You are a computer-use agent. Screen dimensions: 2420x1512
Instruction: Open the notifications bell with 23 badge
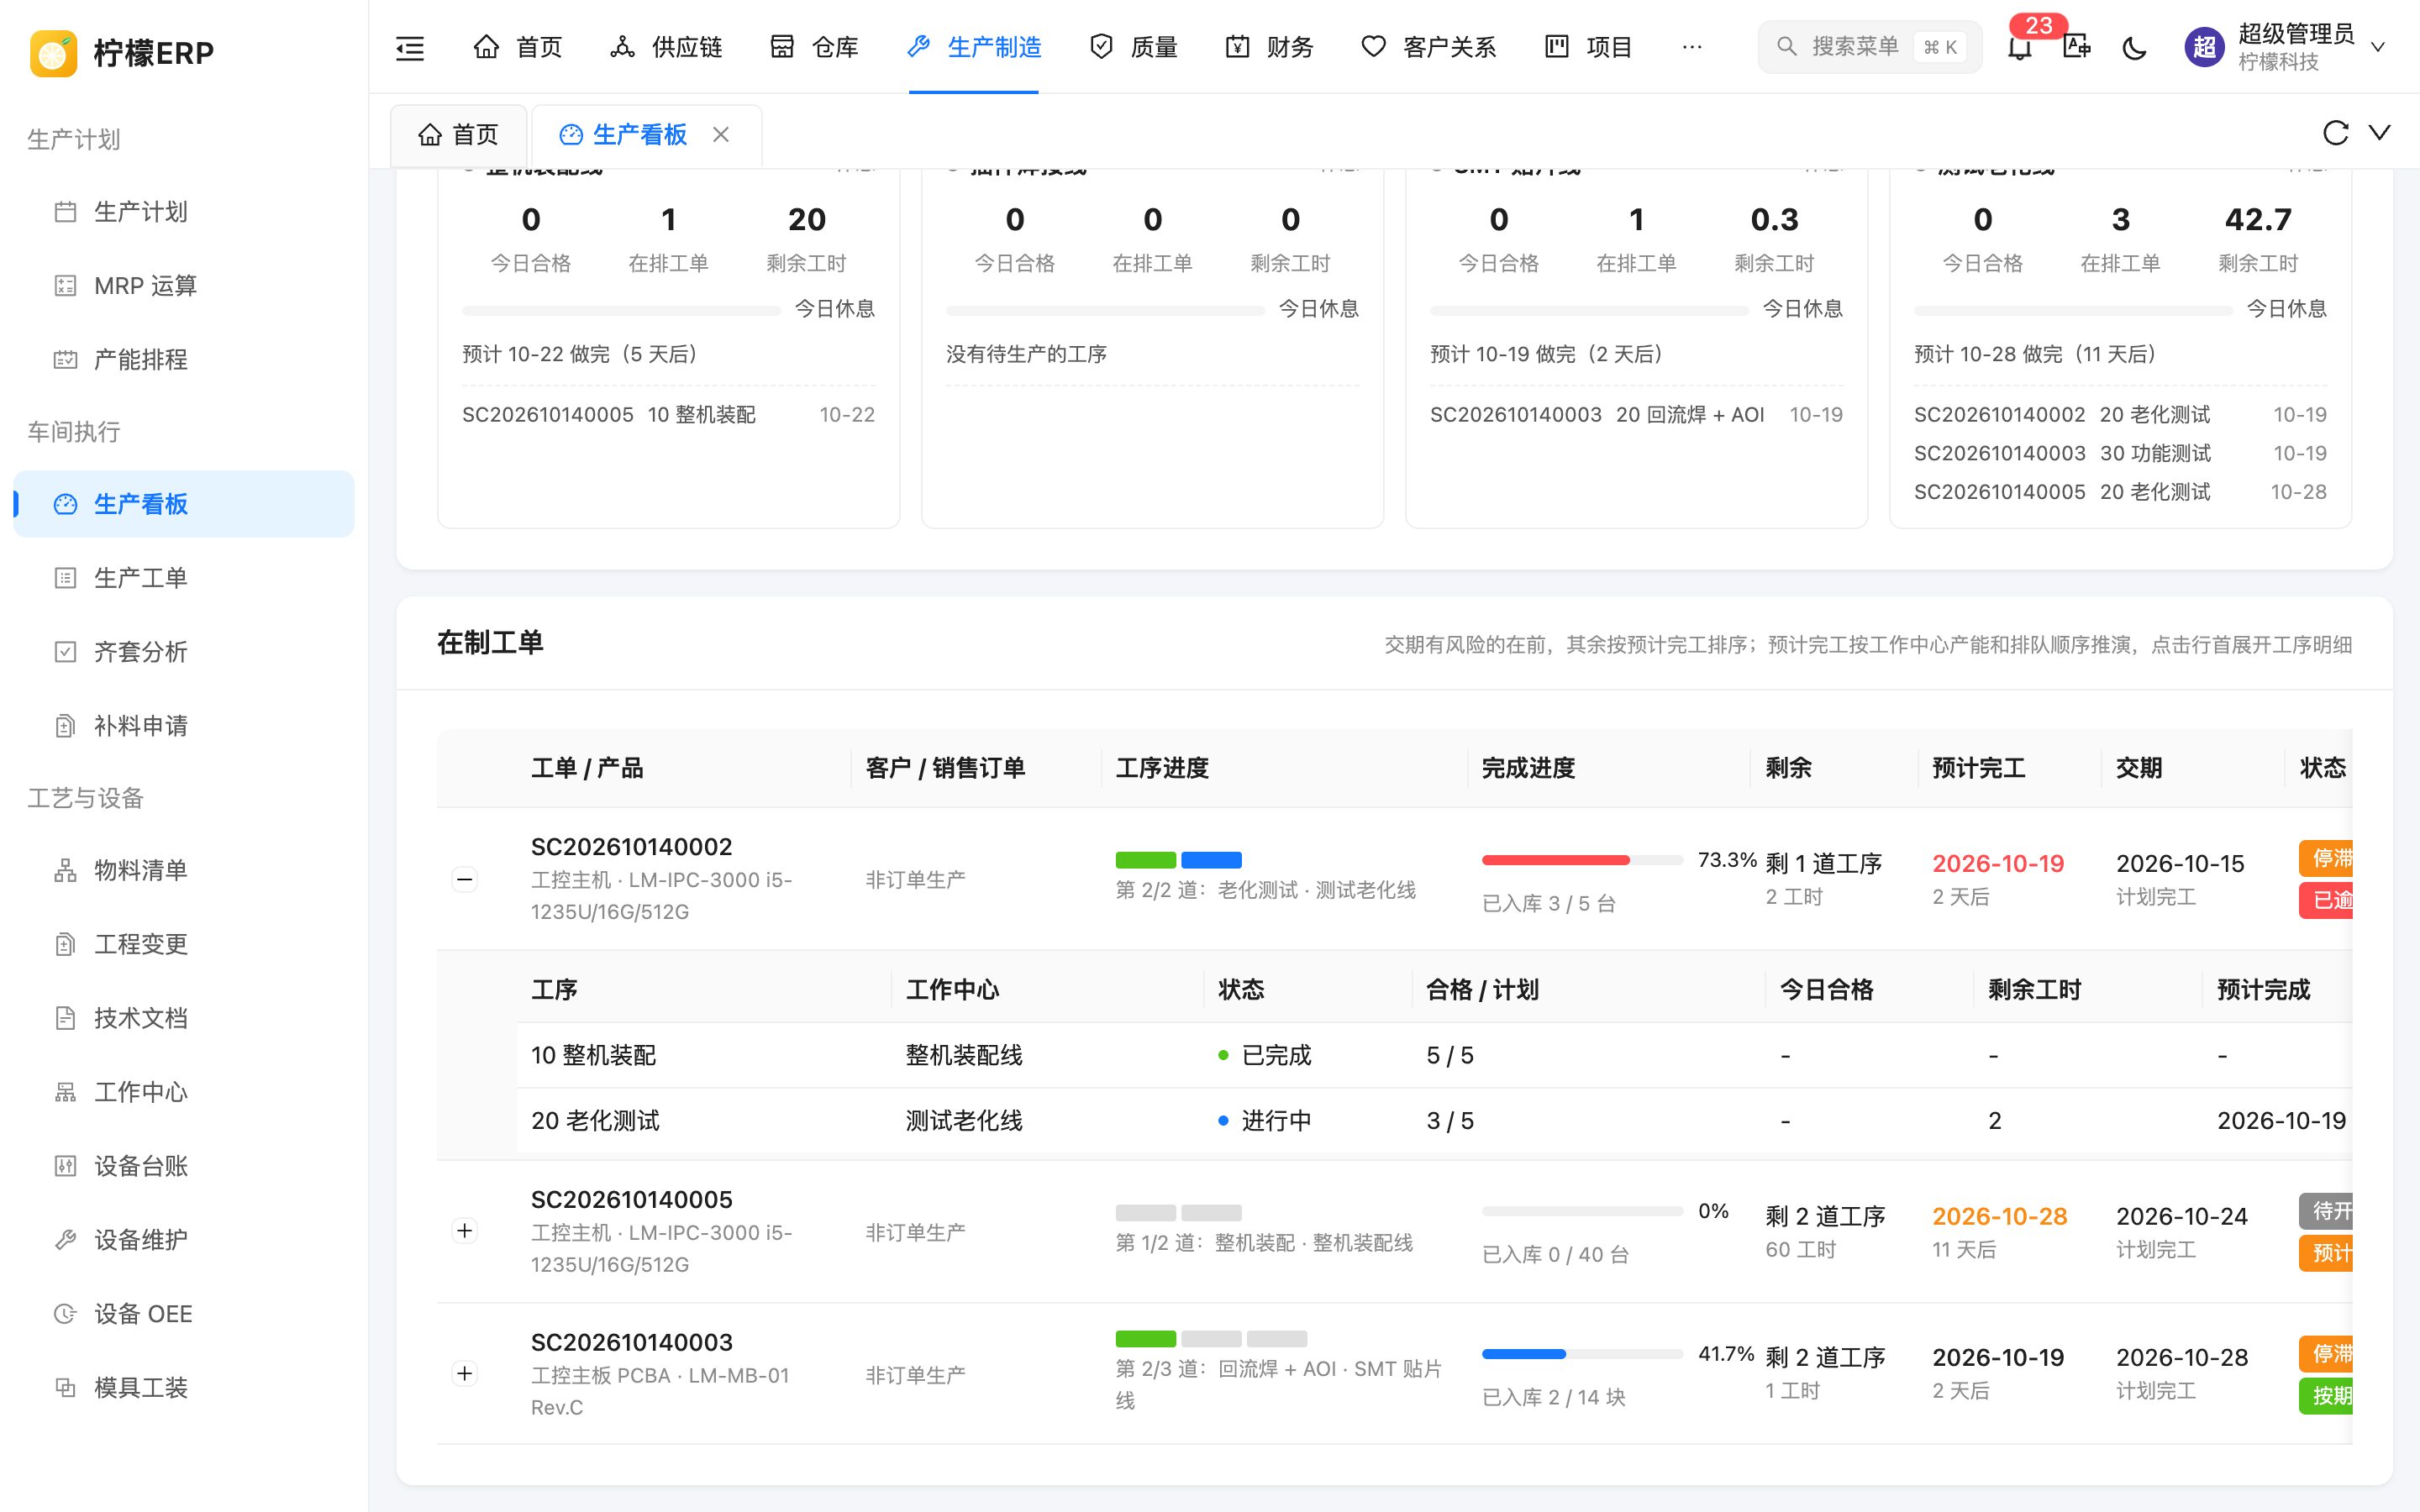pyautogui.click(x=2020, y=46)
